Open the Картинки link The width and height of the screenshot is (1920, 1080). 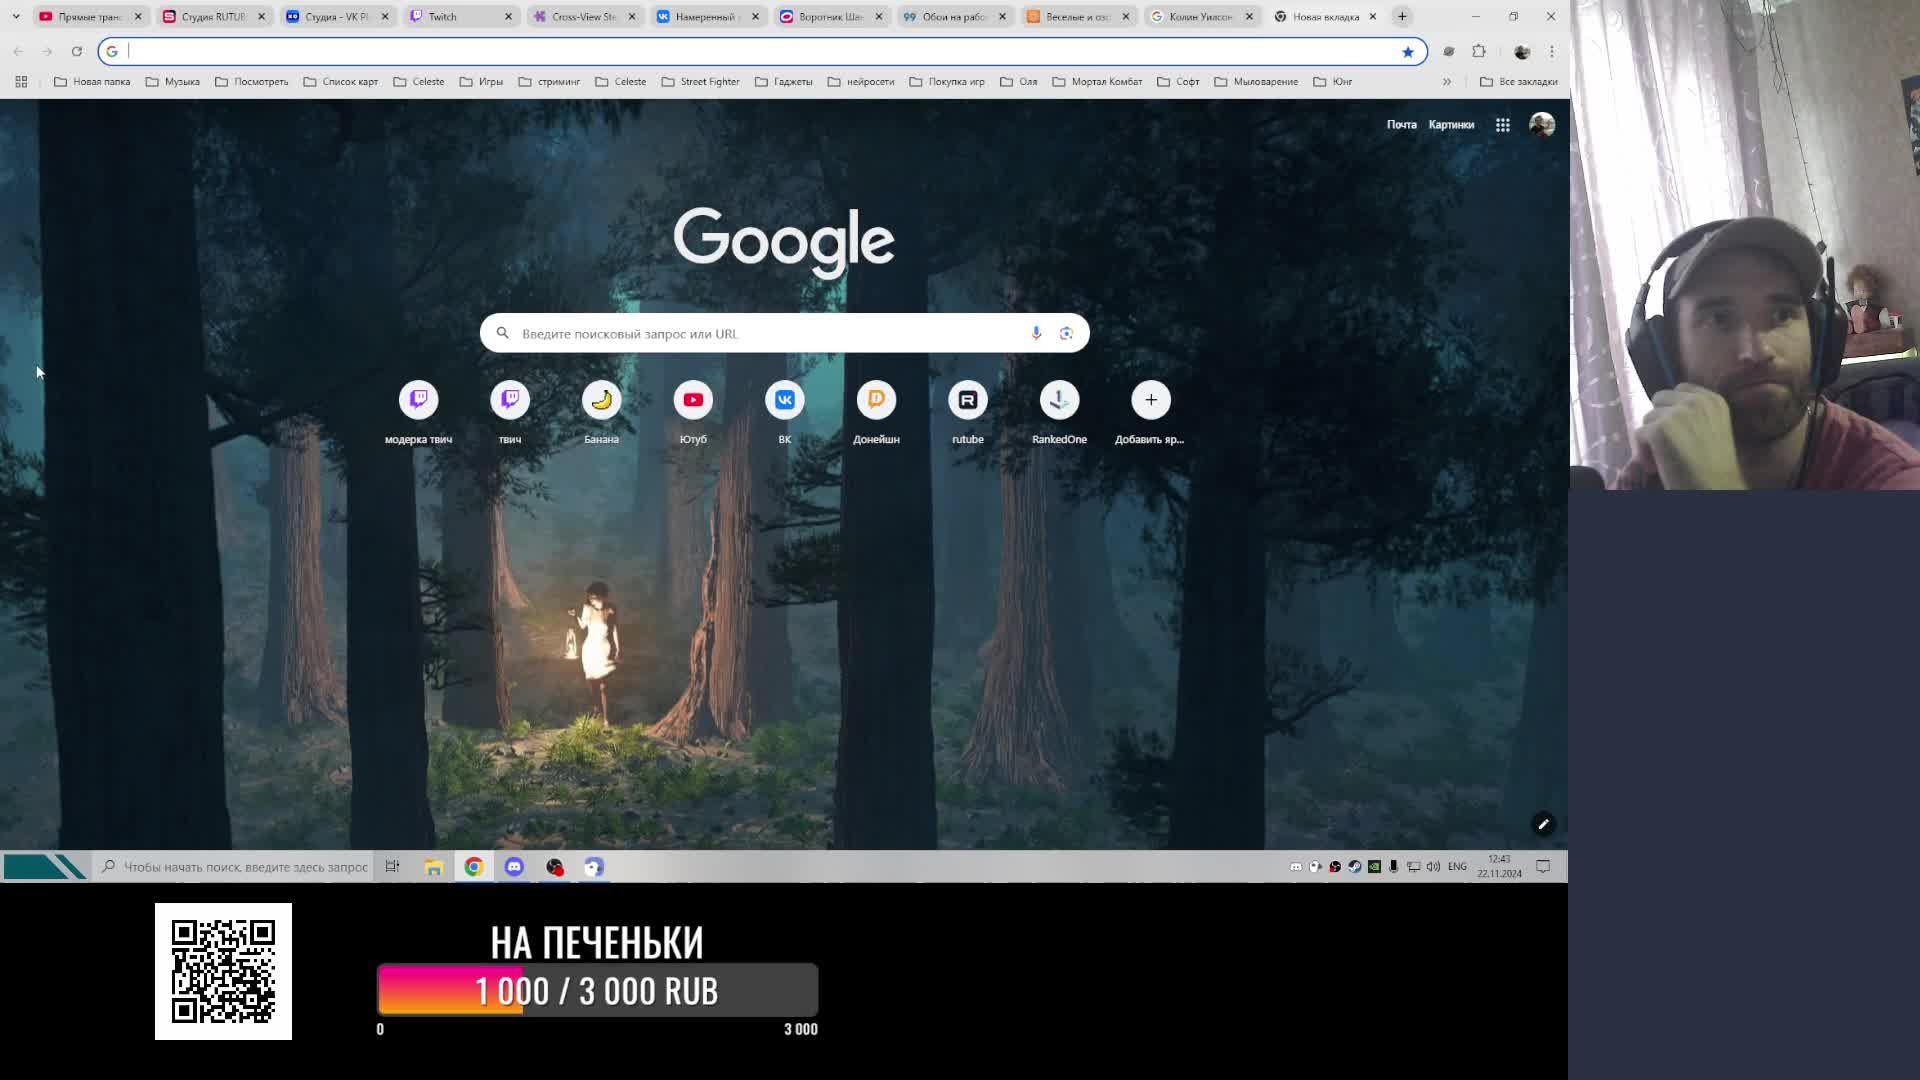(x=1451, y=125)
